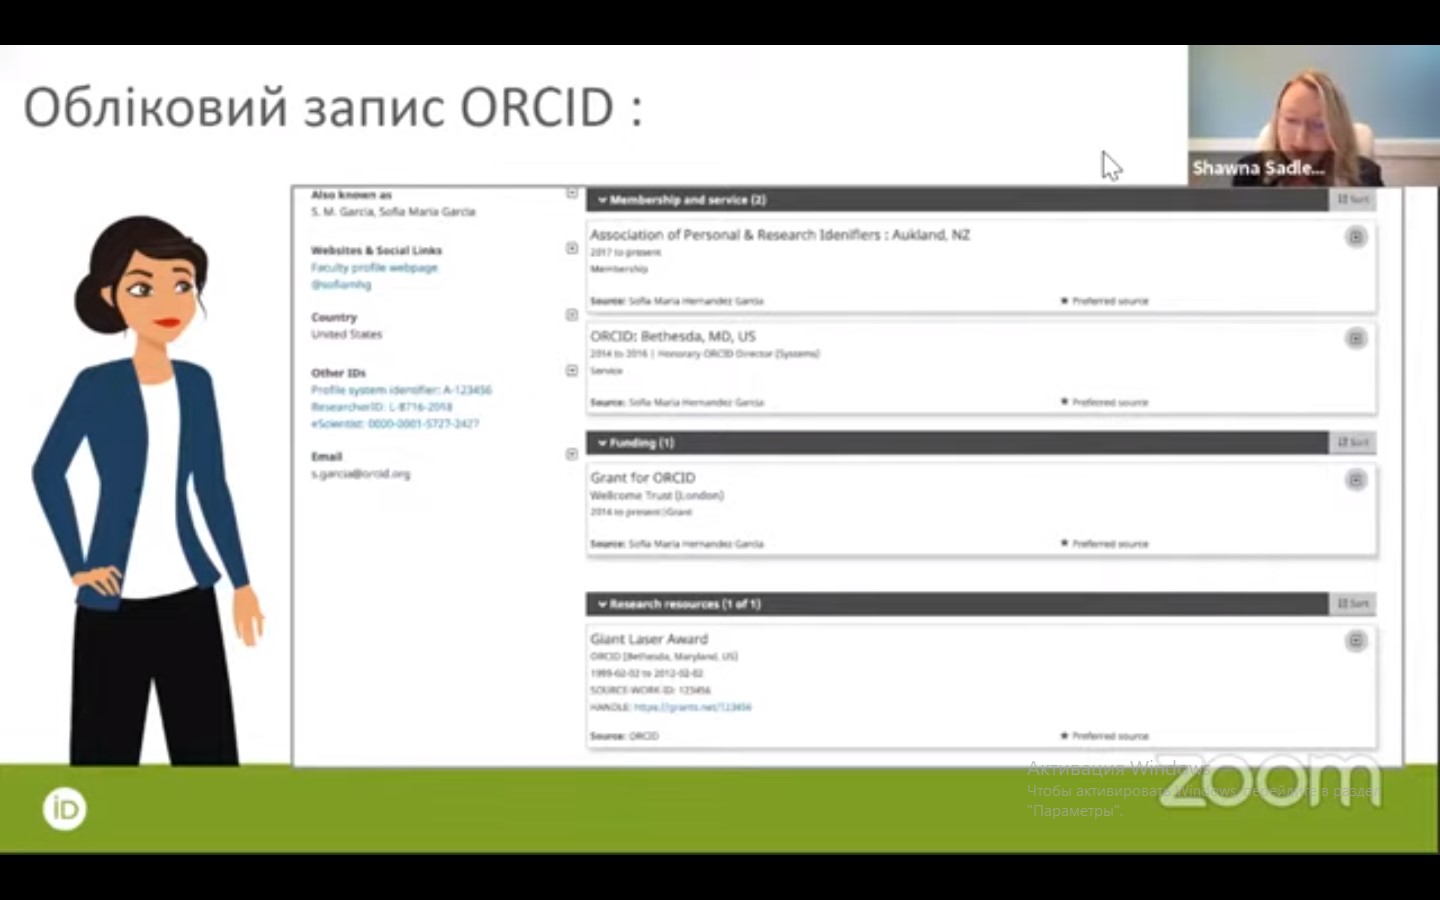Viewport: 1440px width, 900px height.
Task: Click the ORCID iD logo in green footer
Action: pos(65,809)
